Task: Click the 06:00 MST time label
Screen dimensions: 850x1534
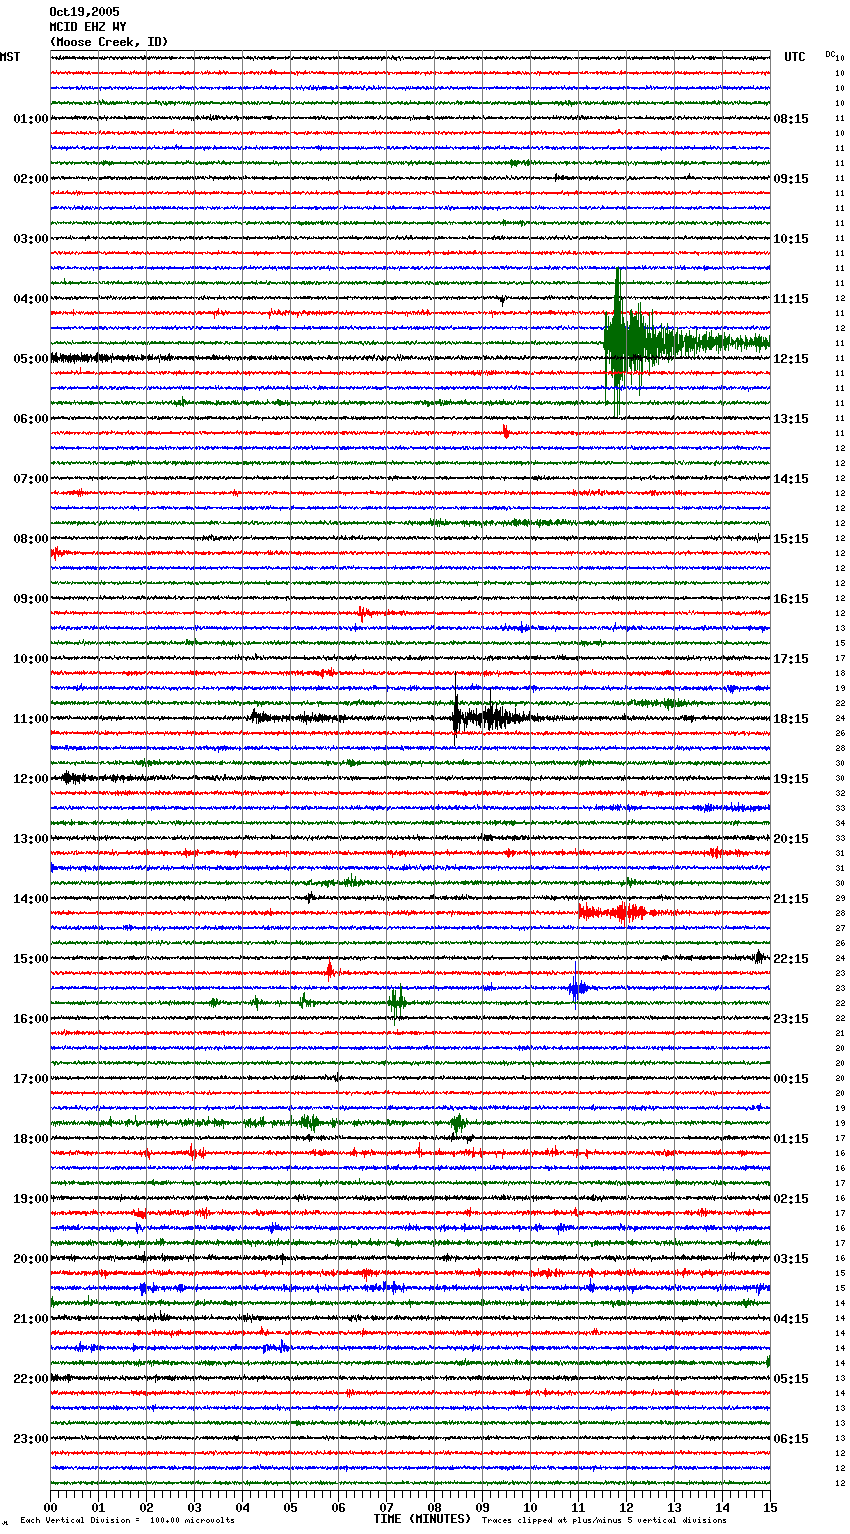Action: [31, 419]
